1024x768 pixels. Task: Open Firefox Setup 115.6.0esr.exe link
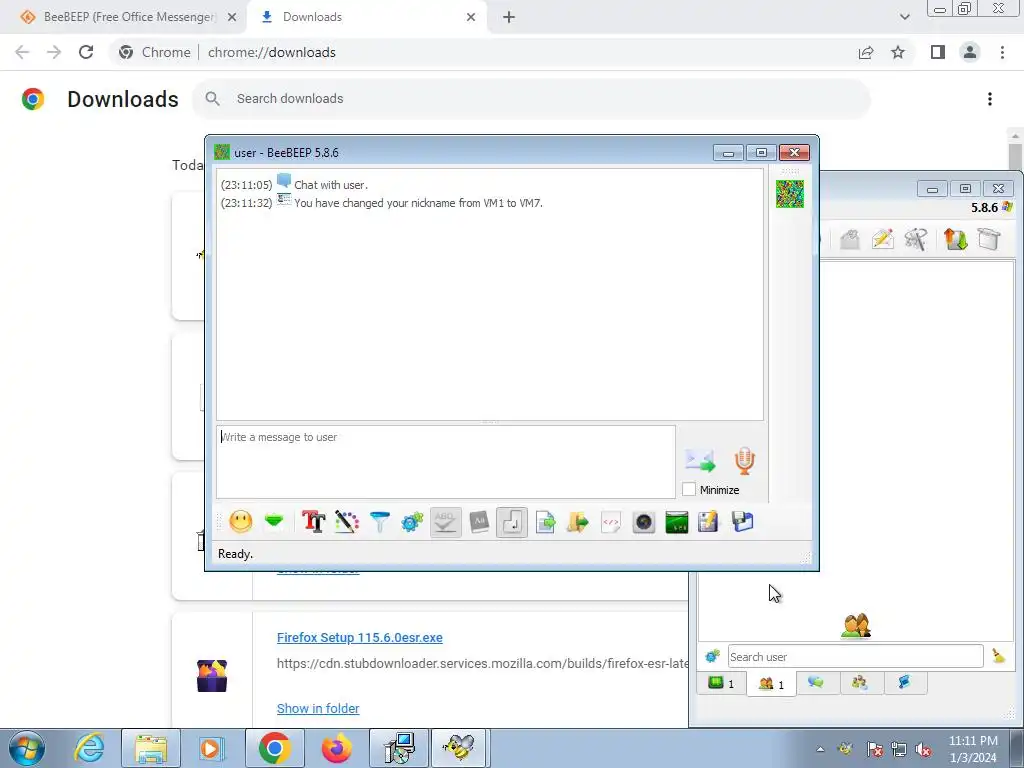[360, 637]
